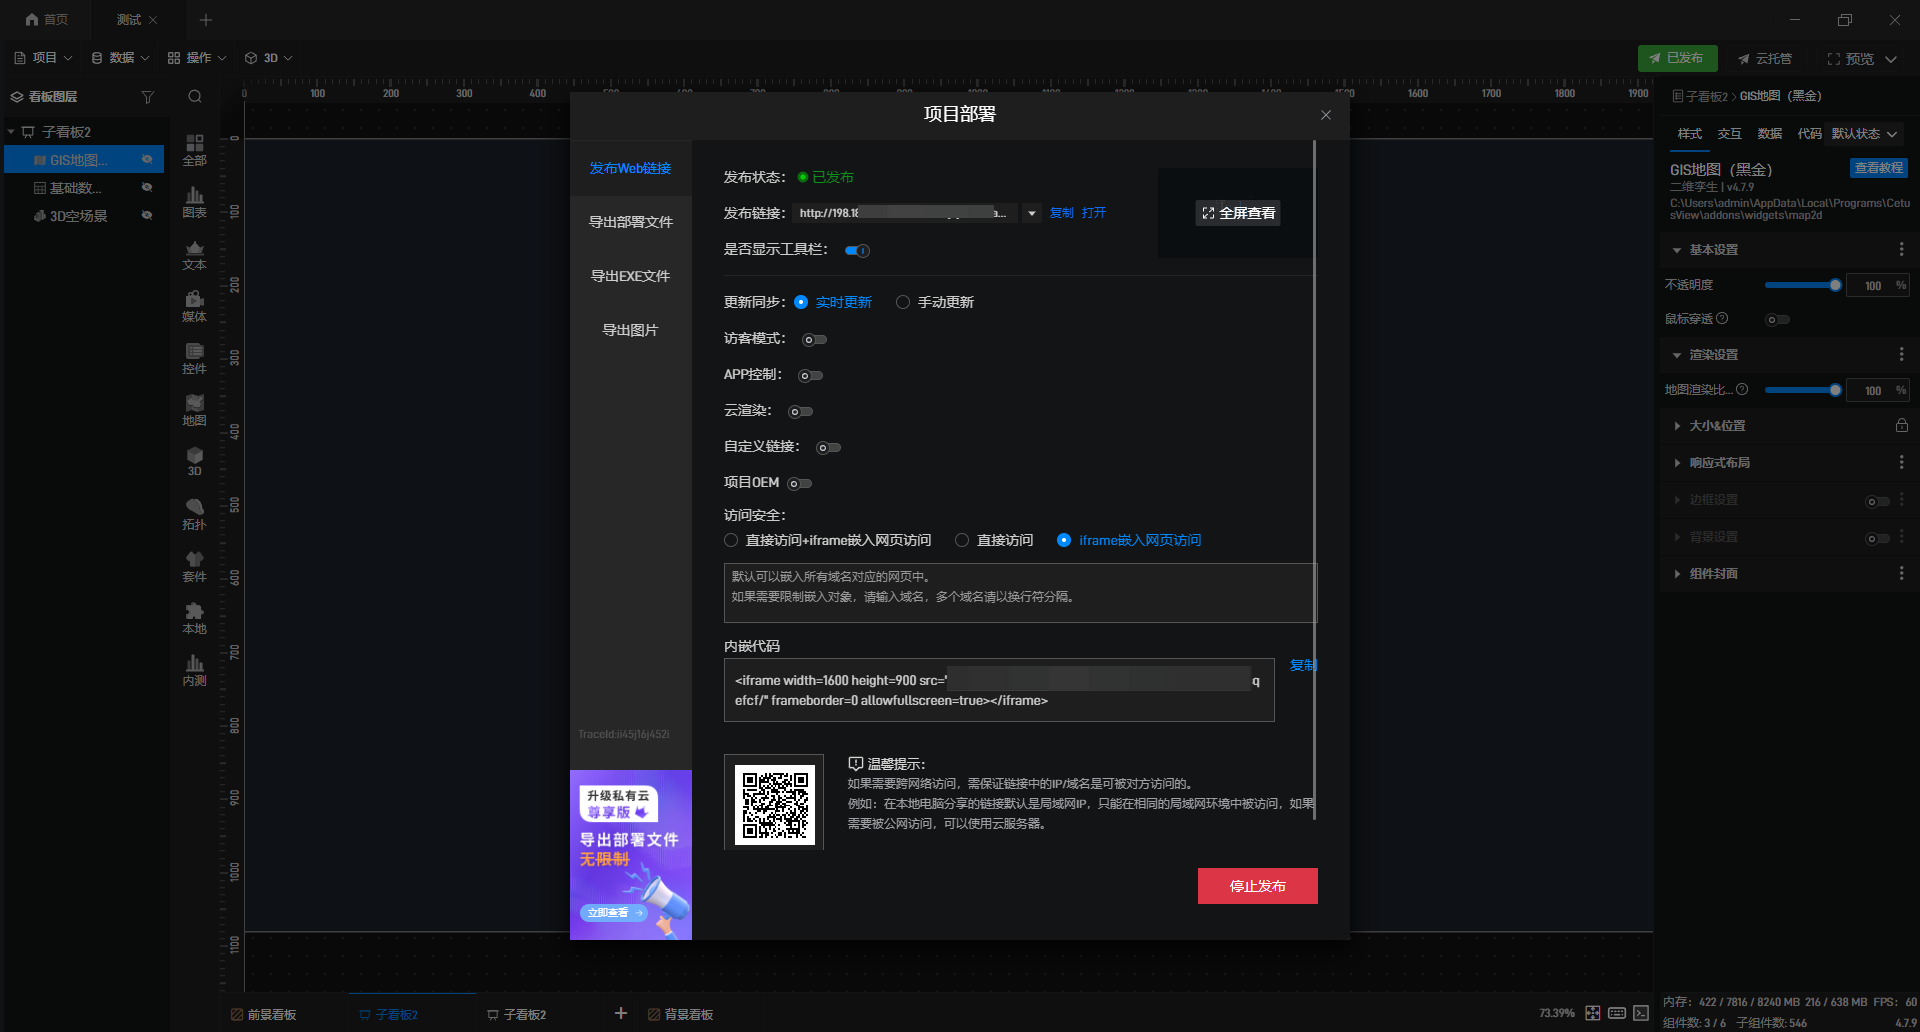Open the 地图 map components icon
The image size is (1920, 1032).
[x=194, y=411]
